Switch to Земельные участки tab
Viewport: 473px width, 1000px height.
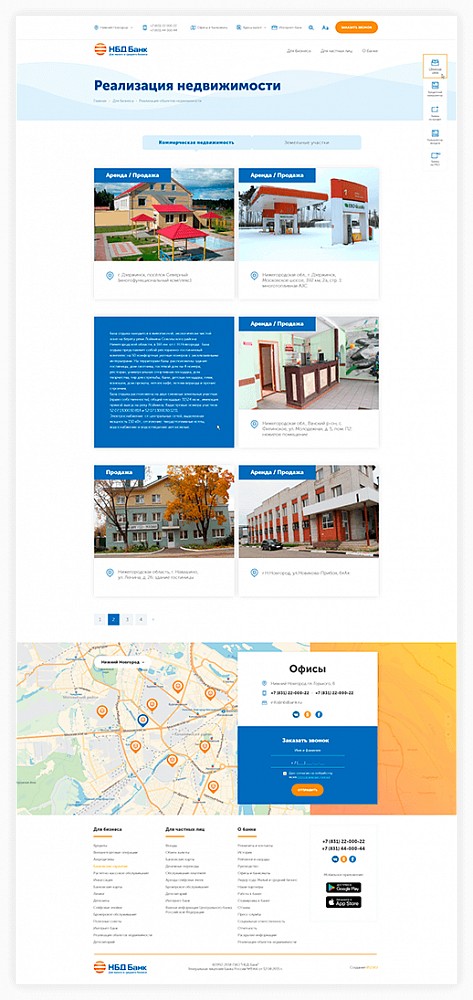pyautogui.click(x=307, y=142)
